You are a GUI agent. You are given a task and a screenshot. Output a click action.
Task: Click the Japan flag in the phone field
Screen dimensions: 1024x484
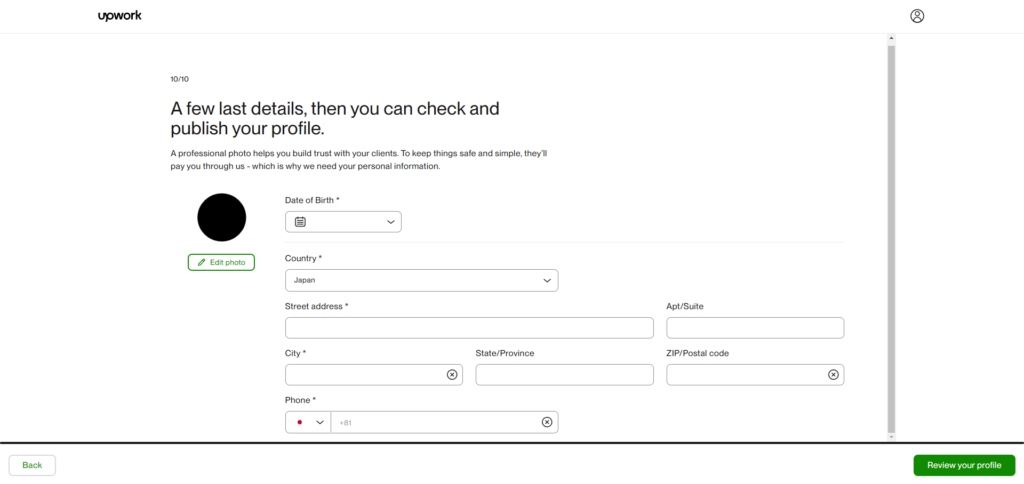click(x=300, y=423)
